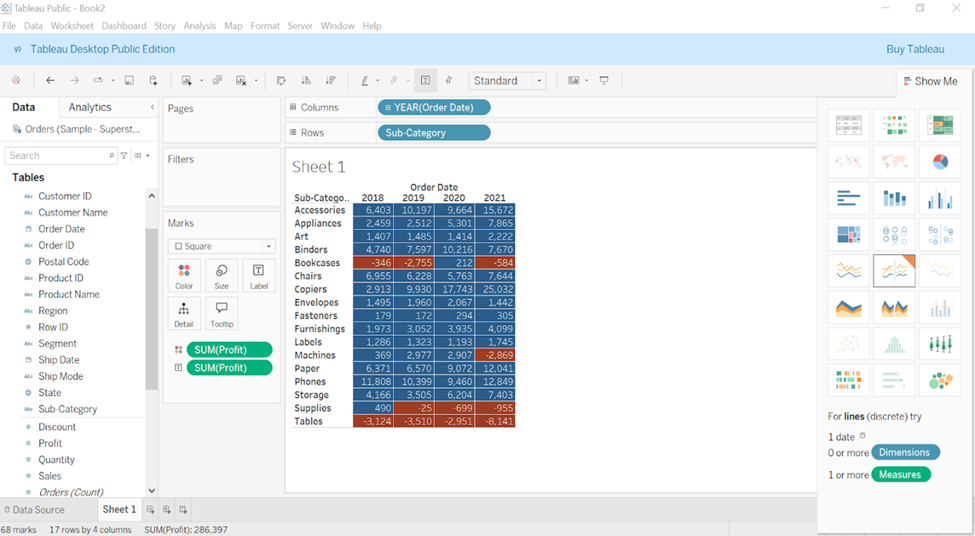Open the Color mark card

click(x=184, y=276)
